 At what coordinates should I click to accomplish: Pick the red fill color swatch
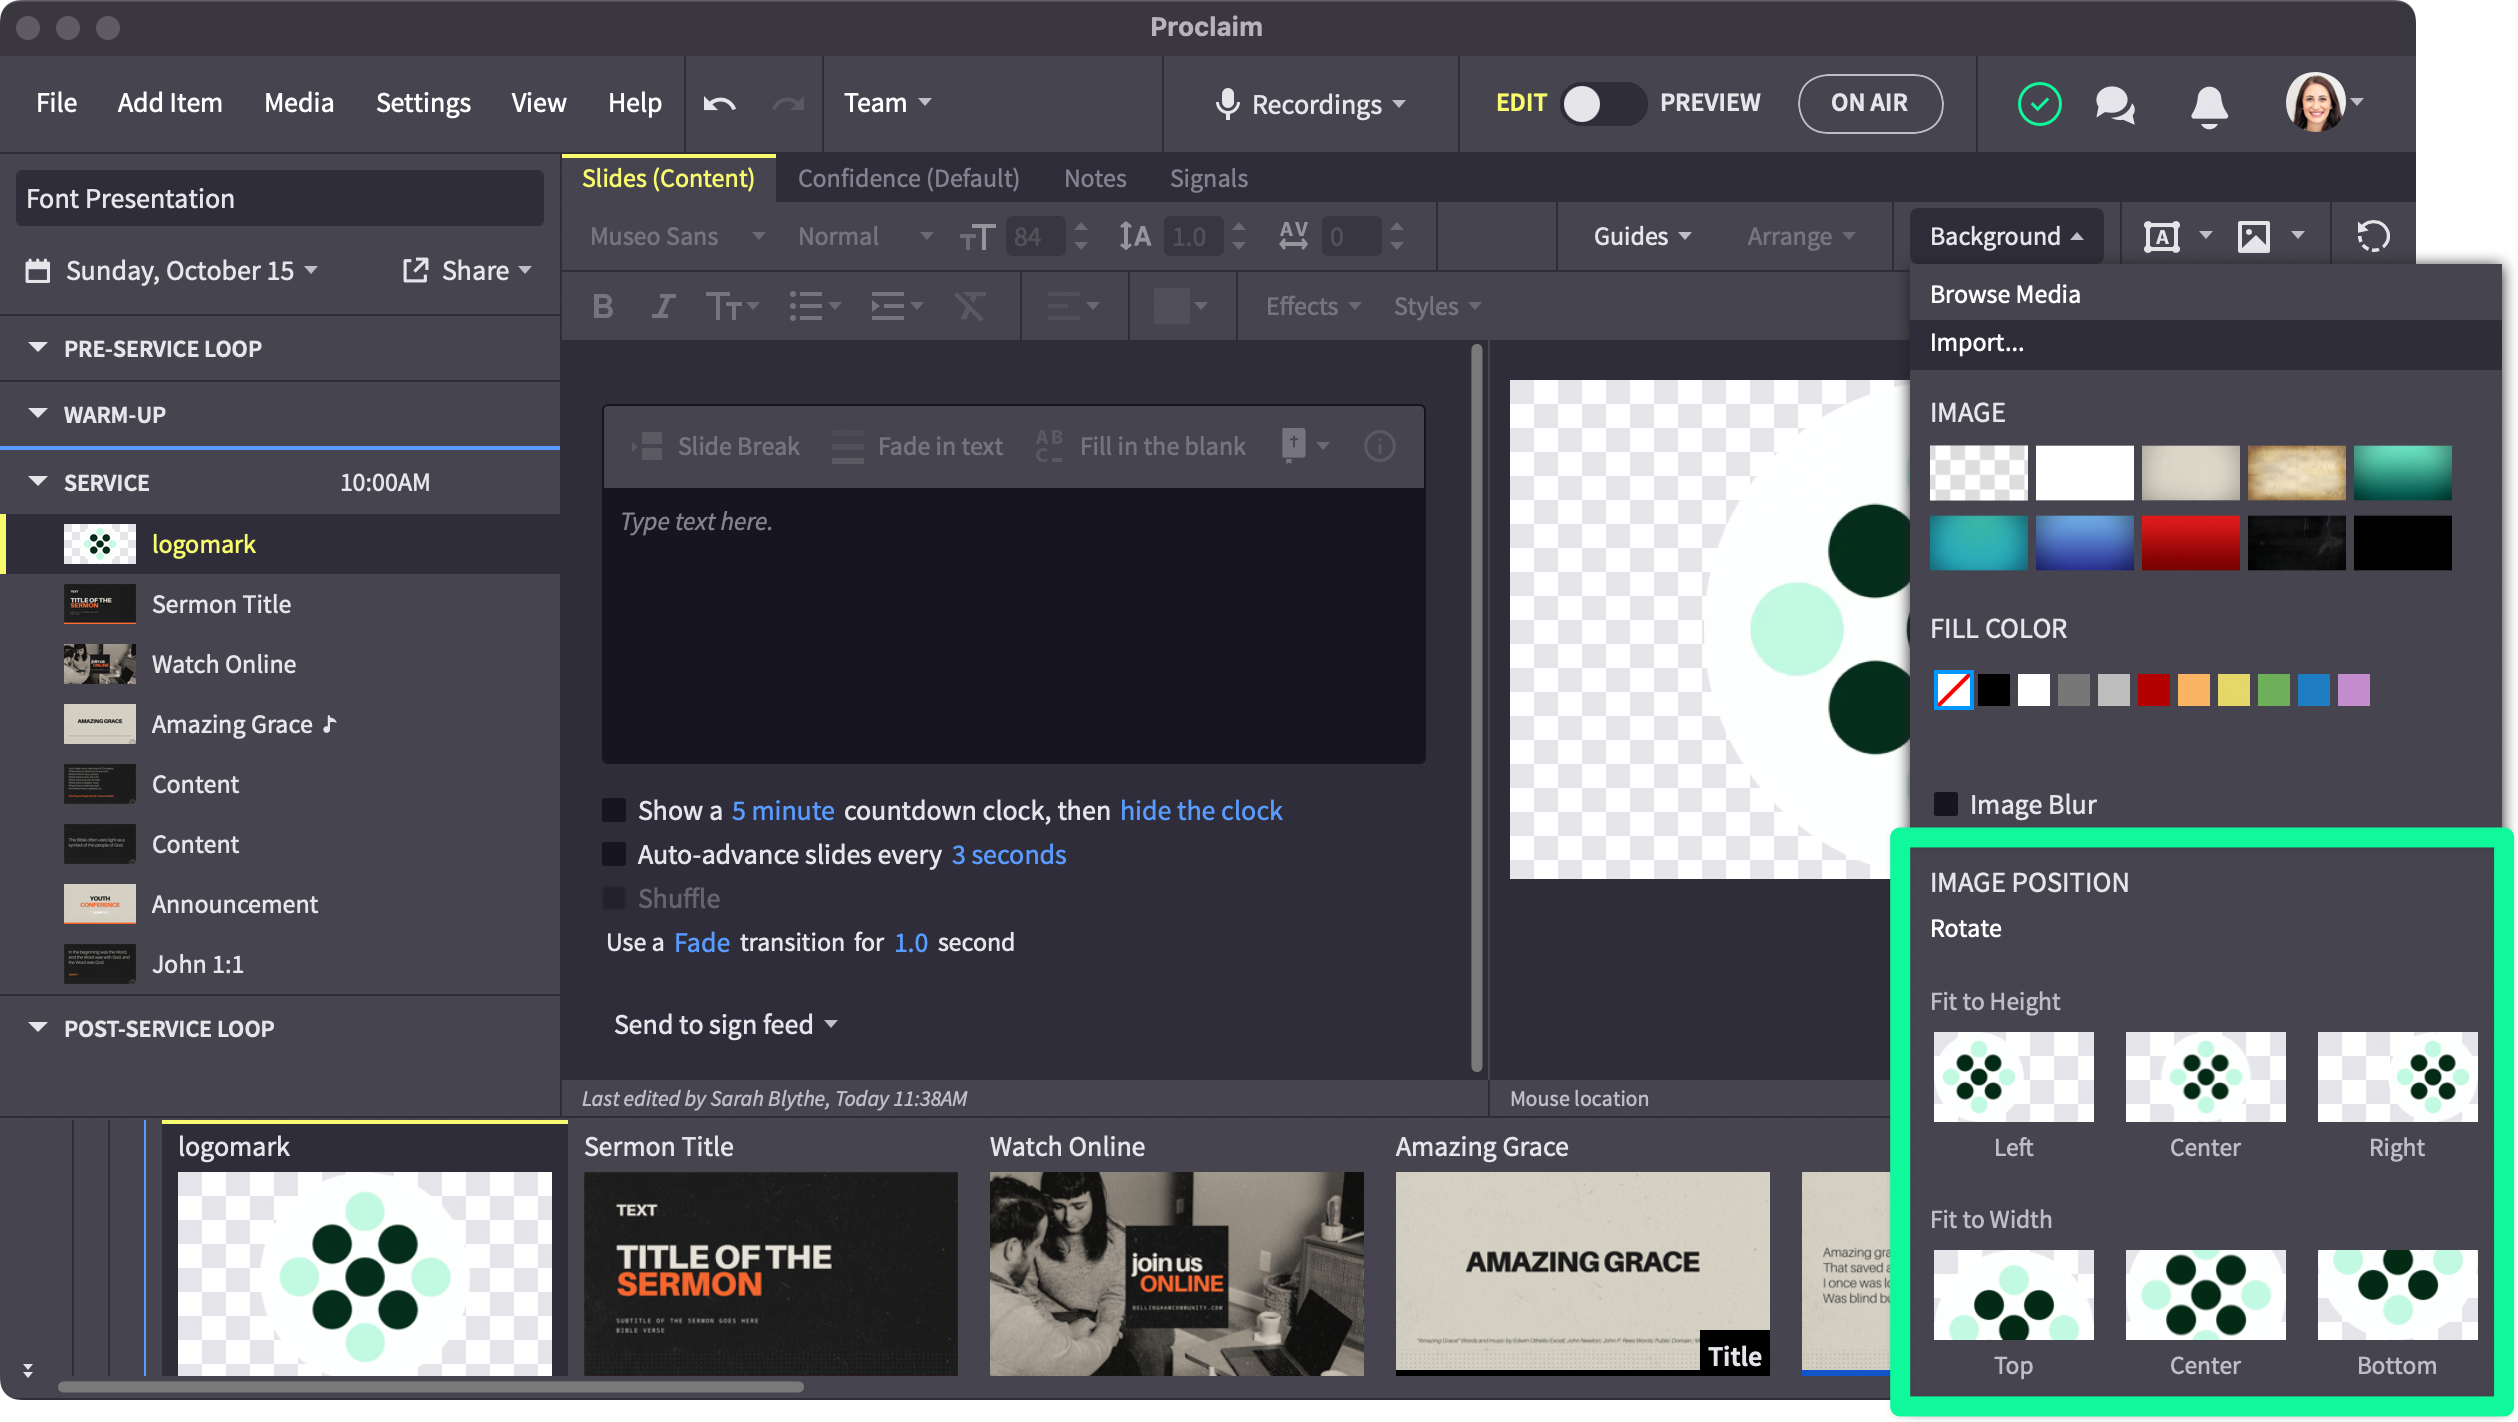coord(2153,690)
